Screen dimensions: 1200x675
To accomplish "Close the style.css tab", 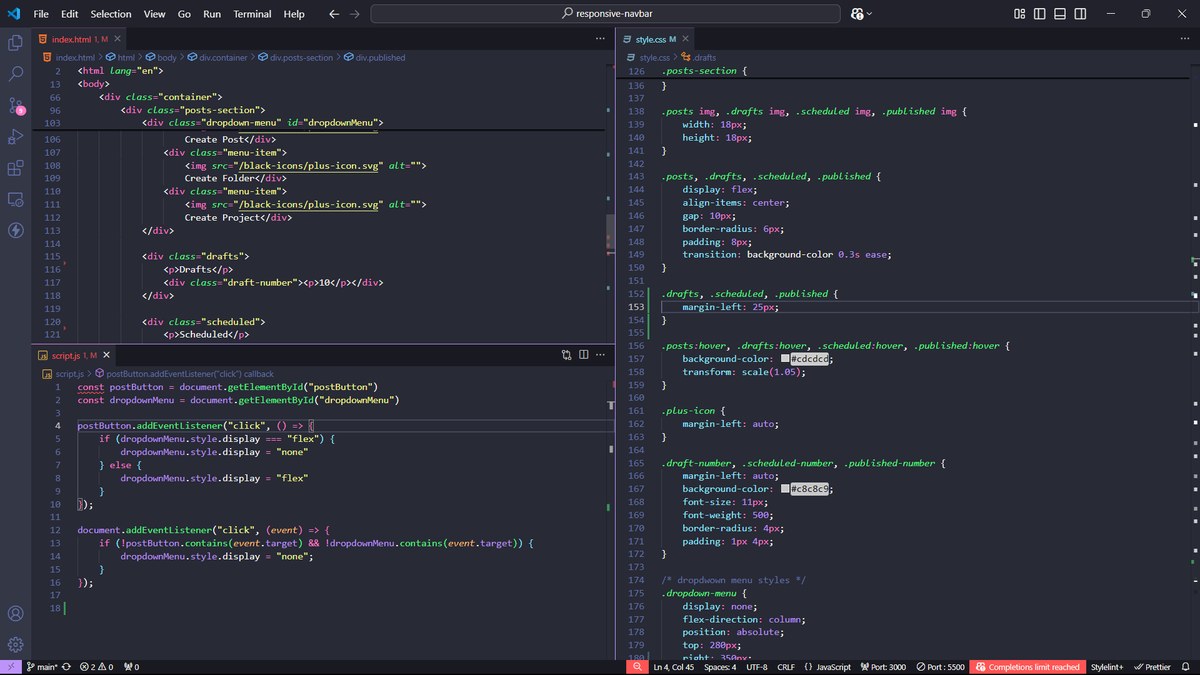I will [x=685, y=39].
